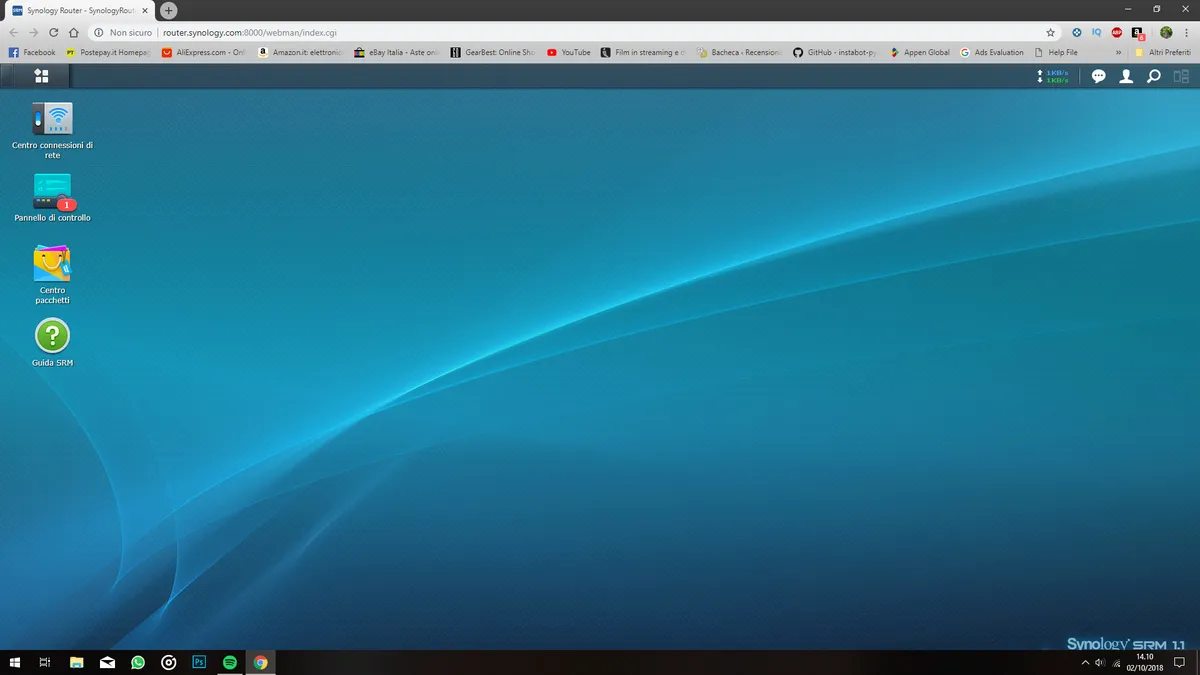Open the Amazon.it bookmark
This screenshot has height=675, width=1200.
tap(300, 52)
